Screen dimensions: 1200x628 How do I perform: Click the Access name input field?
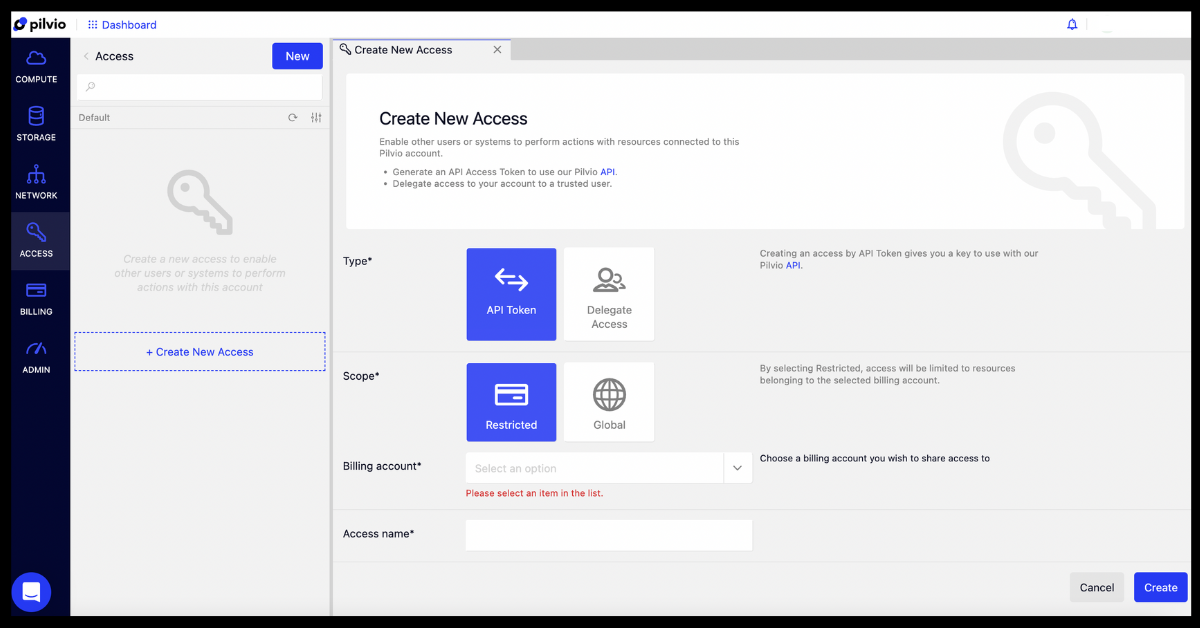pyautogui.click(x=608, y=535)
